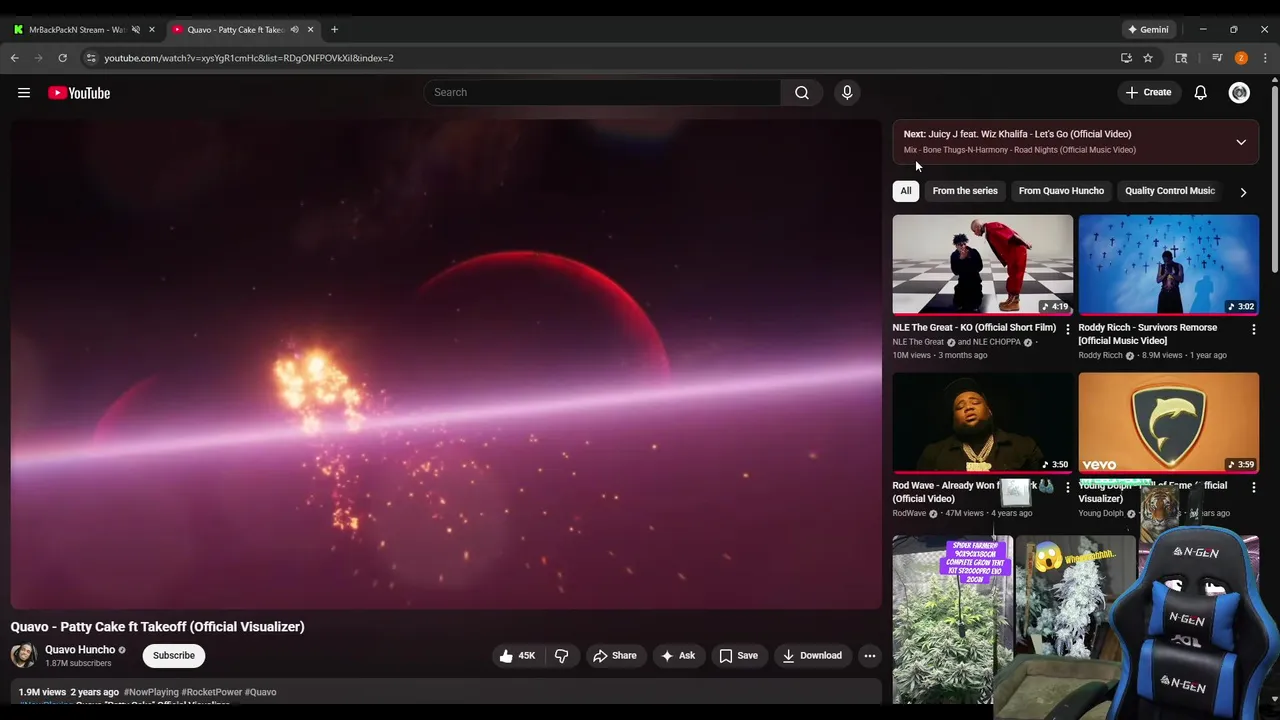Open options menu for NLE The Great video
Image resolution: width=1280 pixels, height=720 pixels.
click(x=1067, y=329)
